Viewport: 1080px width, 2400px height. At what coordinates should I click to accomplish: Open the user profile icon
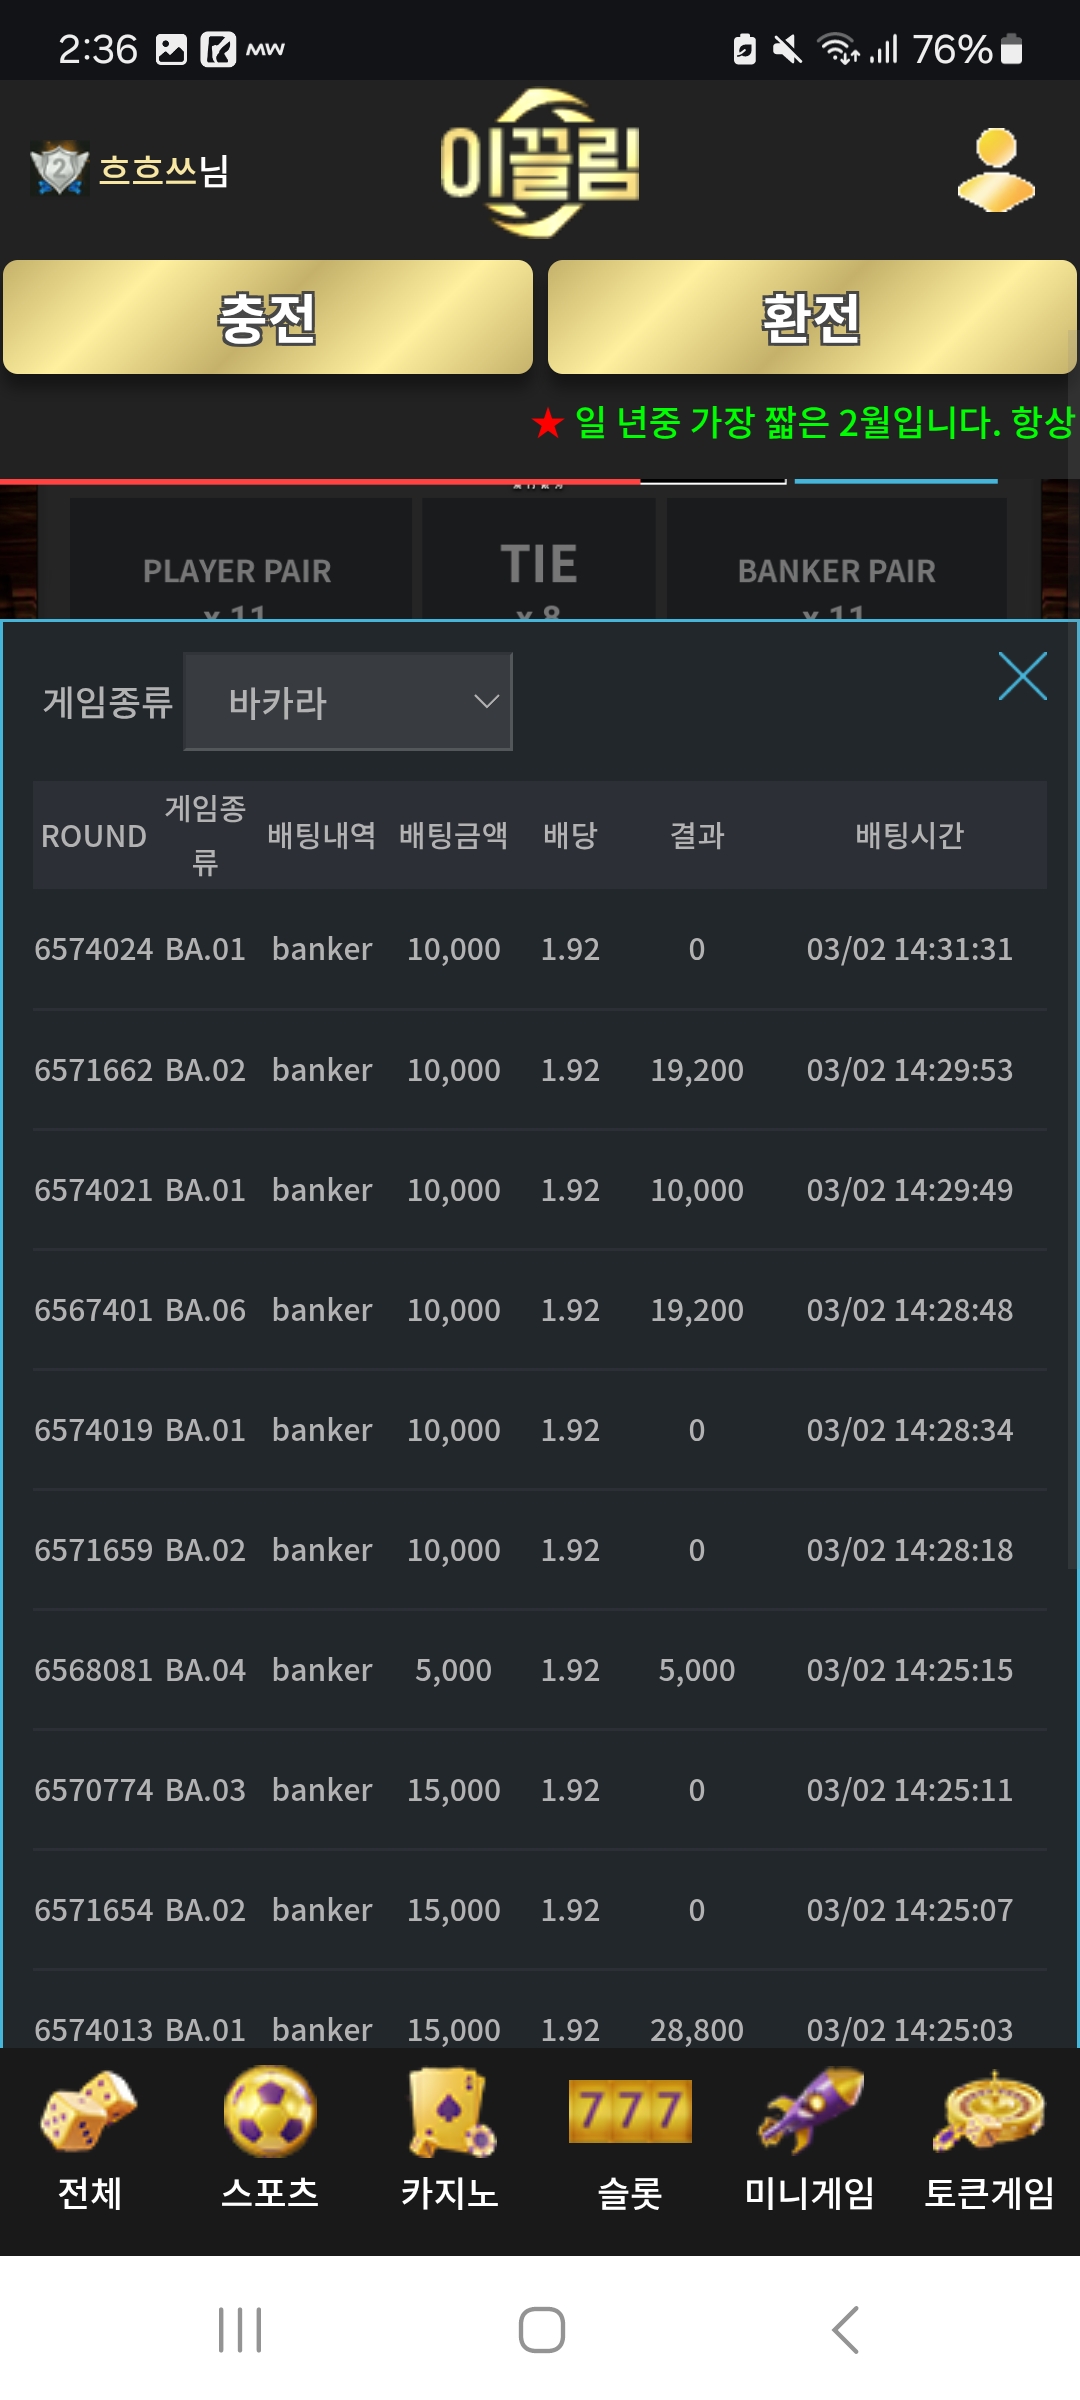pos(995,170)
